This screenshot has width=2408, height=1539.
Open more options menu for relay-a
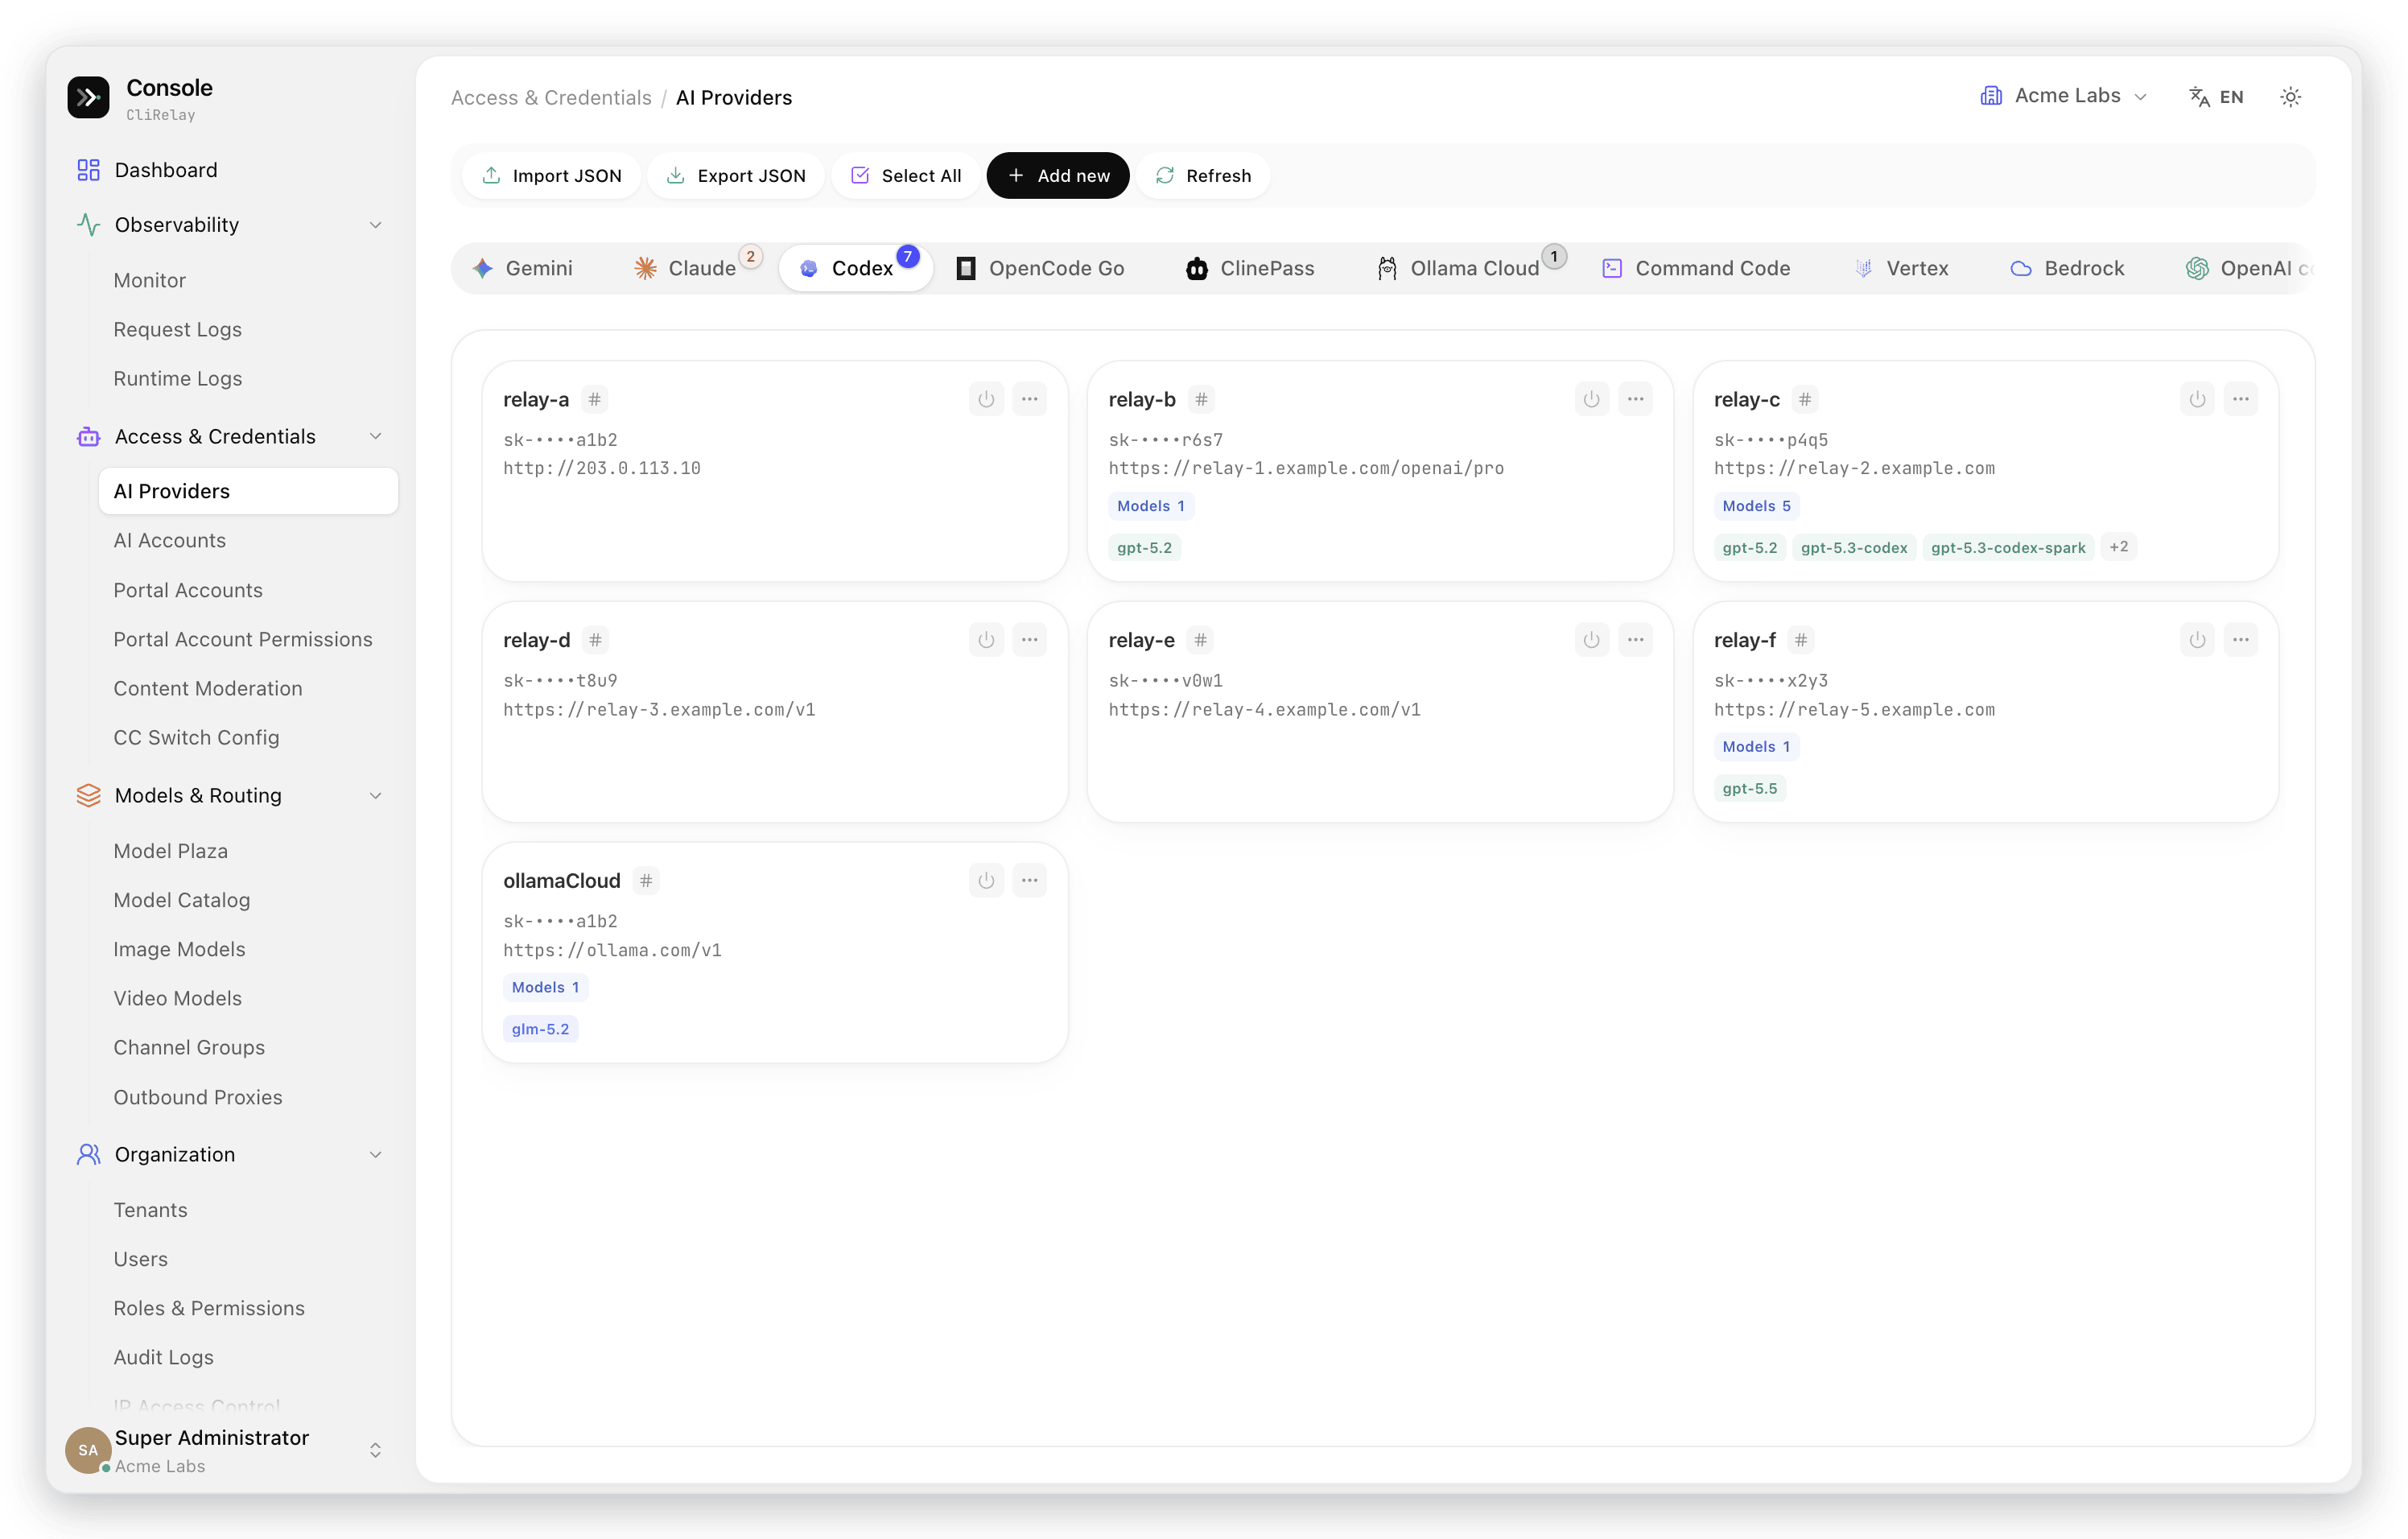coord(1030,399)
